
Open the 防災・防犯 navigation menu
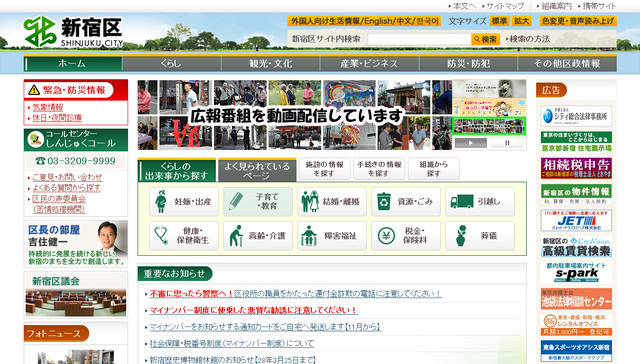(x=468, y=64)
